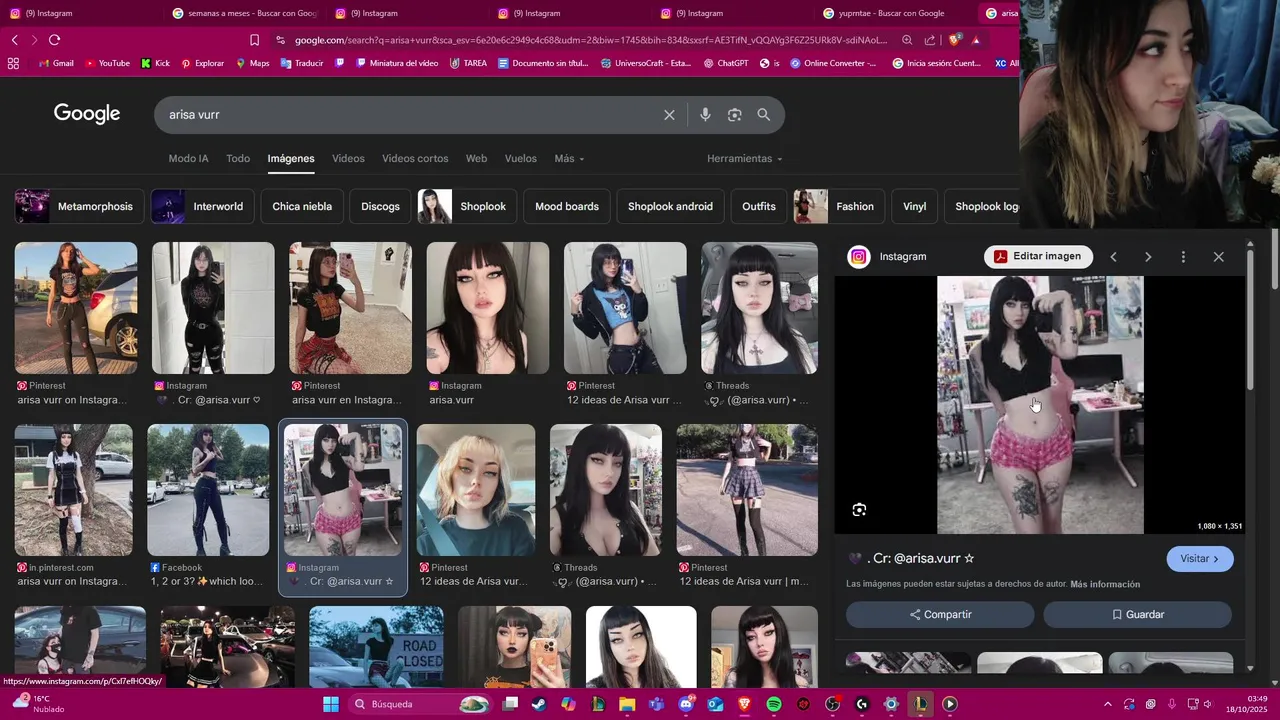Select the Chica niebla filter chip
Screen dimensions: 1280x720
tap(302, 207)
